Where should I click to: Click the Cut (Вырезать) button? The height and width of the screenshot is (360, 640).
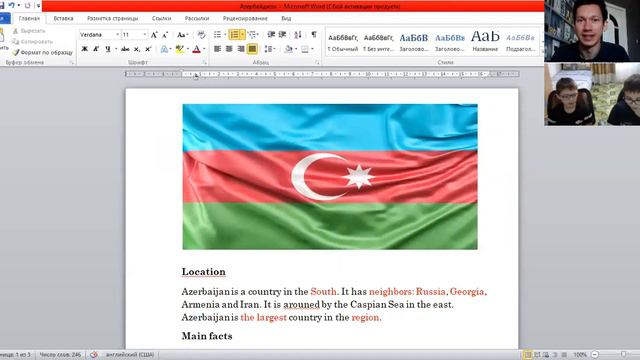pyautogui.click(x=29, y=31)
